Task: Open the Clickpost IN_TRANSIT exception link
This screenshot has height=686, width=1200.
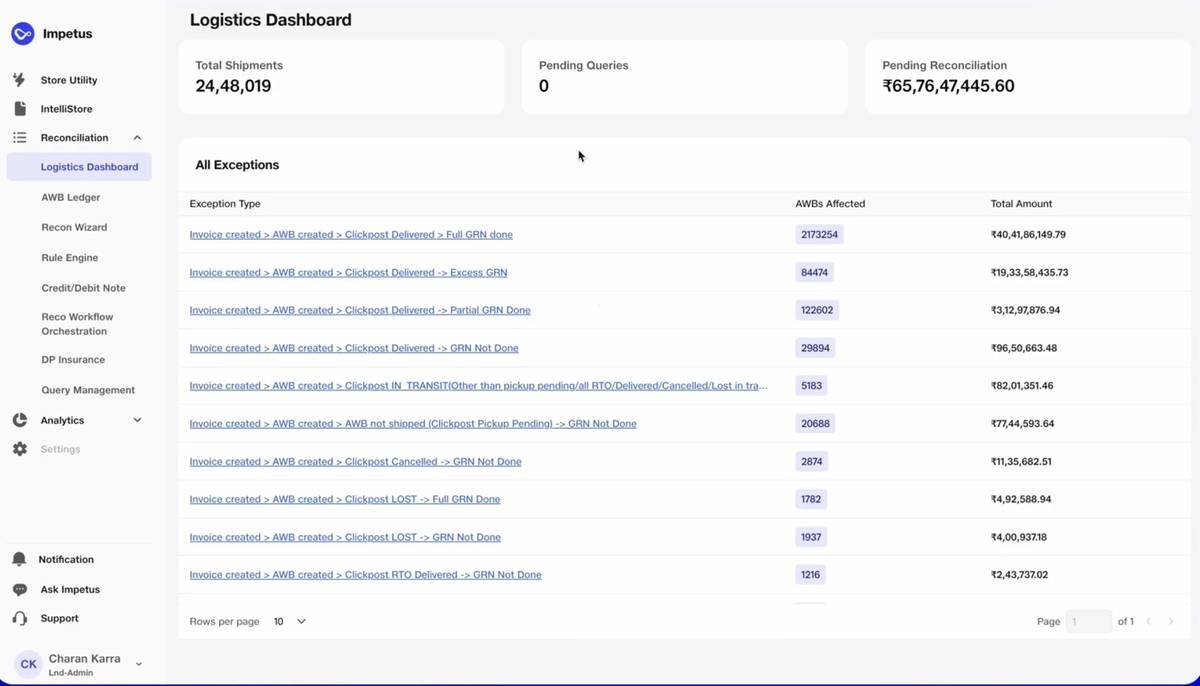Action: click(479, 385)
